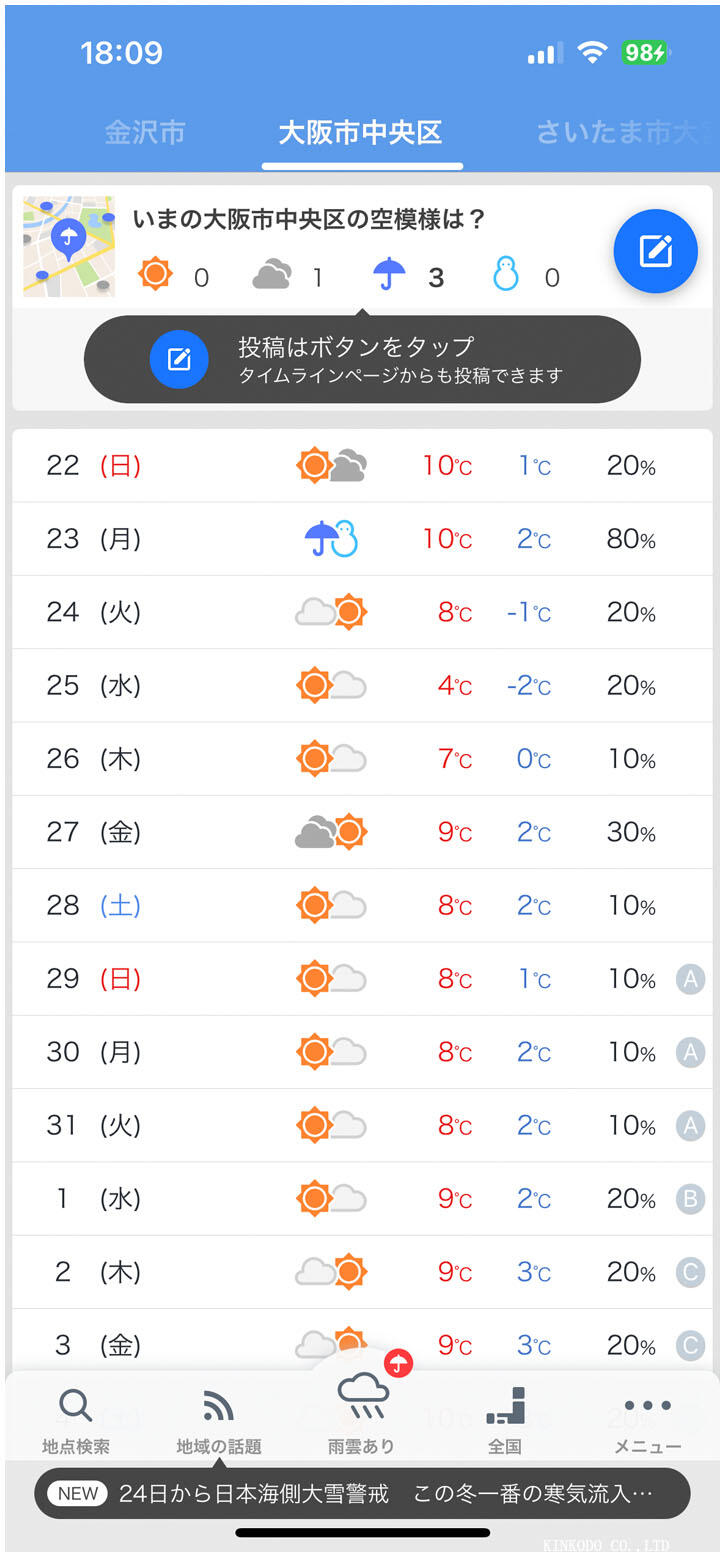Viewport: 725px width, 1558px height.
Task: Open 地域の話題 local topics feed
Action: [218, 1420]
